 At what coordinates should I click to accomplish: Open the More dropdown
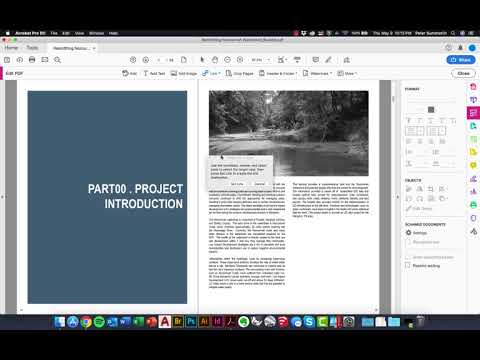point(347,73)
